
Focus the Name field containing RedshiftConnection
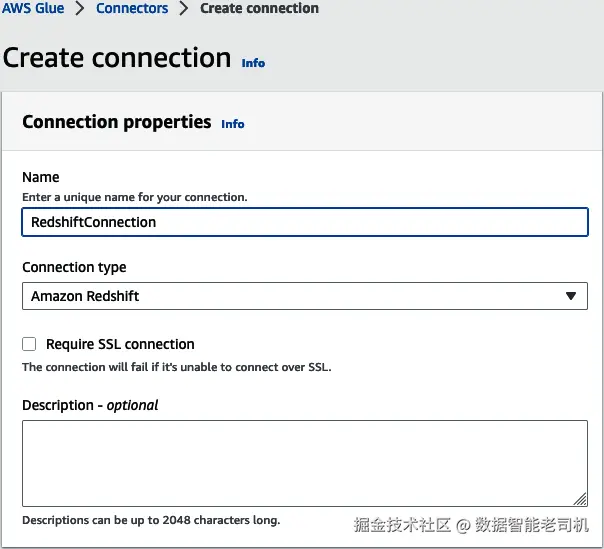[x=304, y=222]
